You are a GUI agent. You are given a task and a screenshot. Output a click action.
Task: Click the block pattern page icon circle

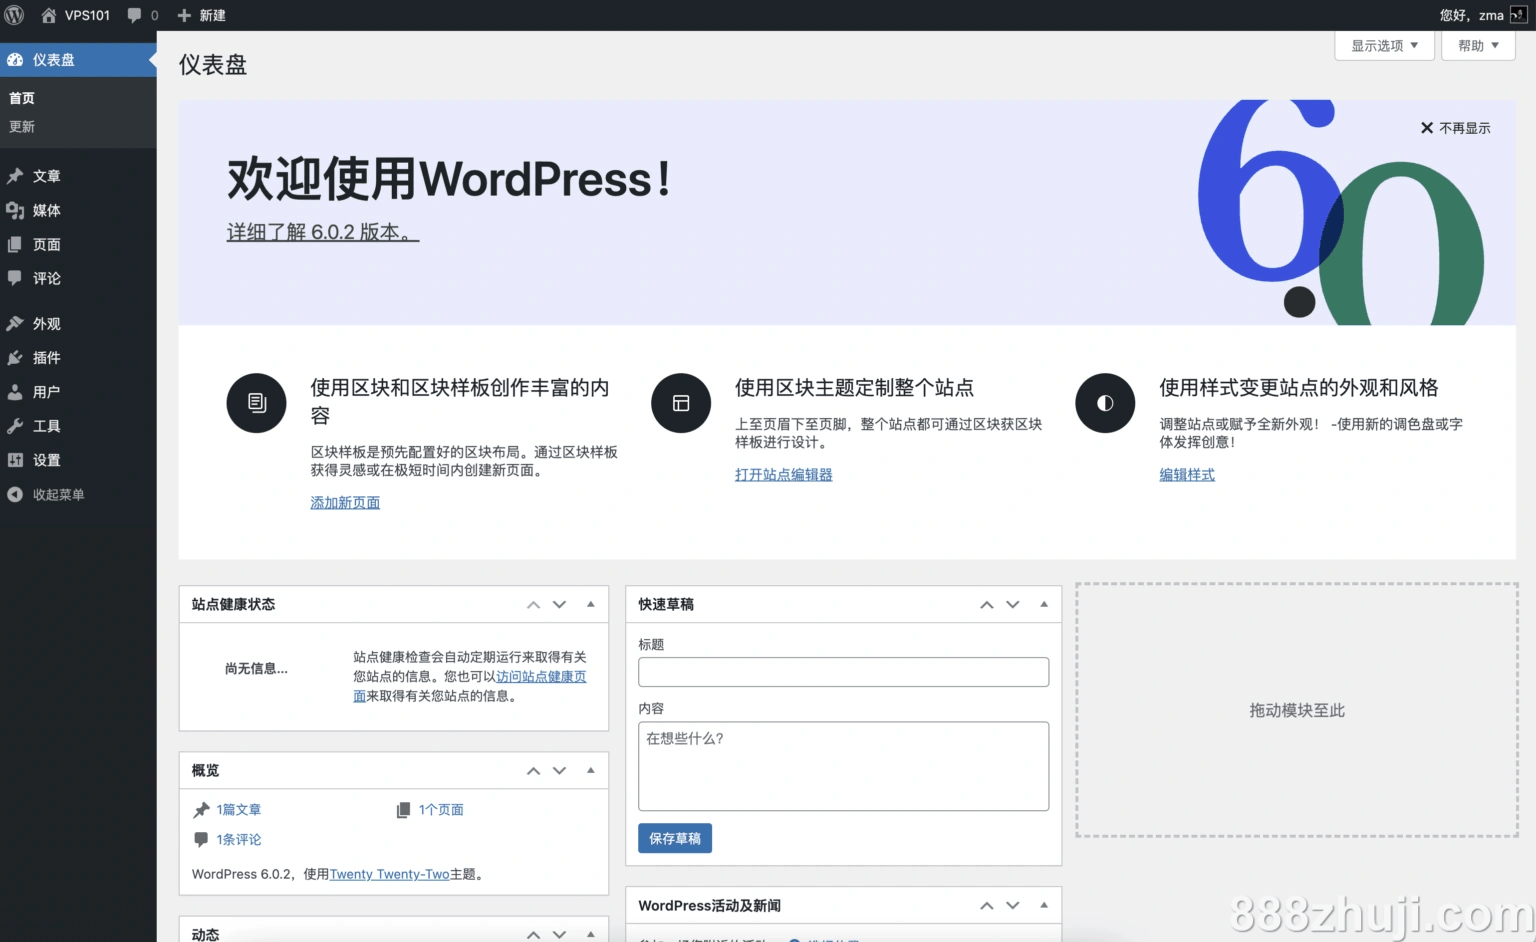click(257, 403)
